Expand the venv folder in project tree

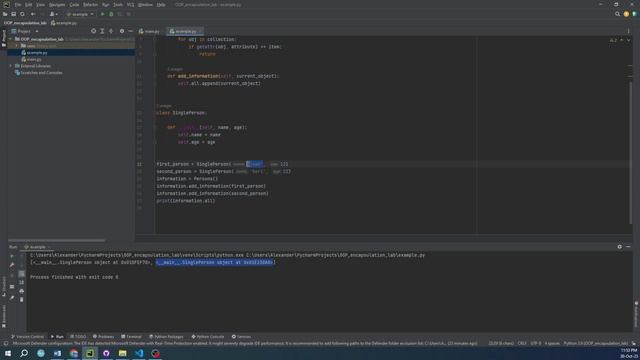pyautogui.click(x=17, y=46)
